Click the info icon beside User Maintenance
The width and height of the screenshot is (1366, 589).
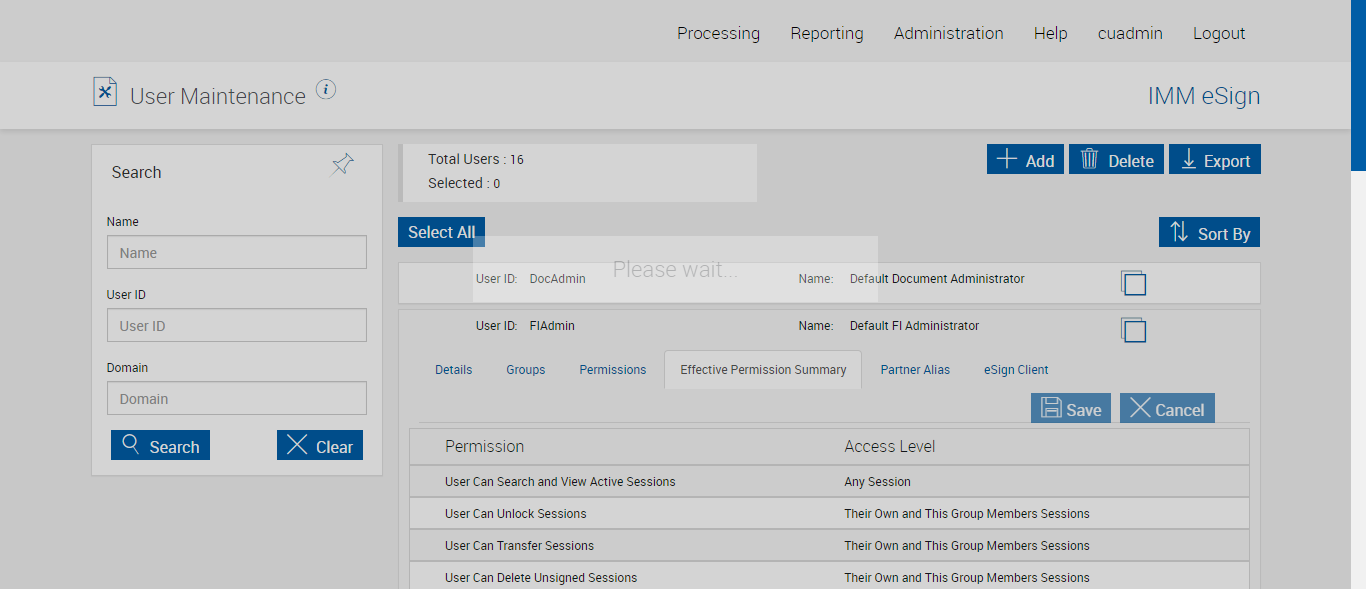(x=326, y=90)
